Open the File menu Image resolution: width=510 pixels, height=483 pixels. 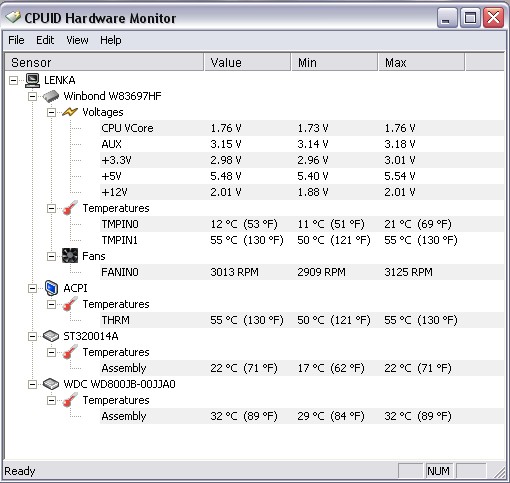(16, 40)
